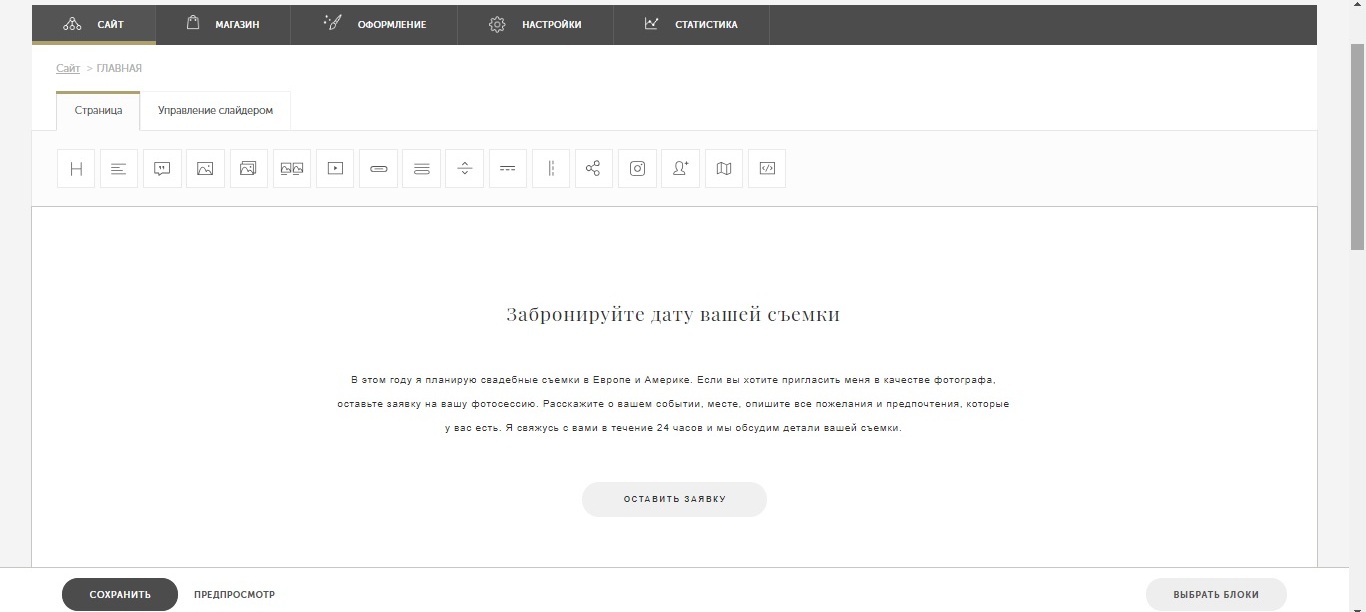
Task: Go to the Статистика section
Action: 691,24
